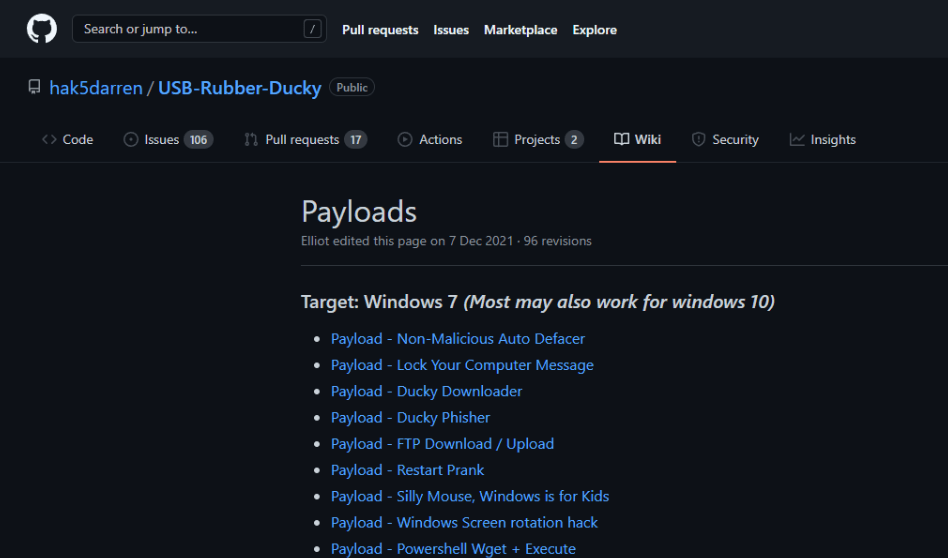The width and height of the screenshot is (948, 558).
Task: Open Payload - FTP Download / Upload
Action: coord(442,444)
